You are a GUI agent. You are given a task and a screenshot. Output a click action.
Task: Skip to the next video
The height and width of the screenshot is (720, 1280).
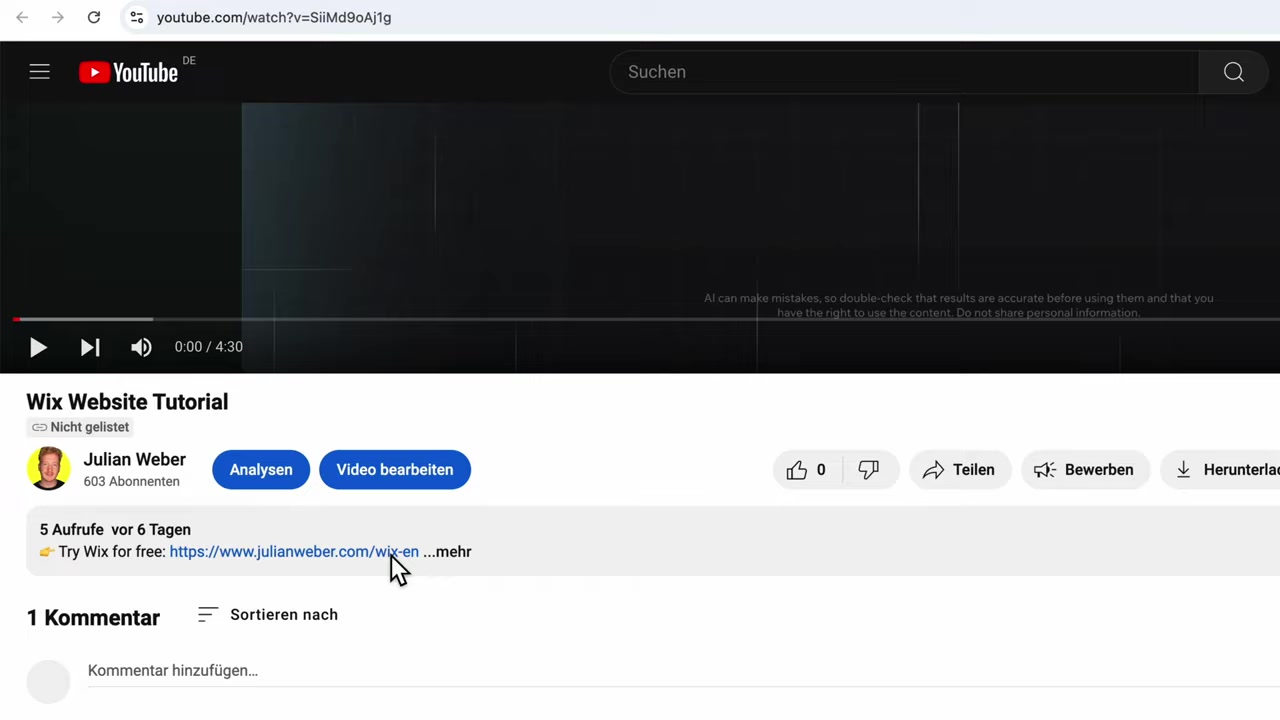tap(90, 347)
